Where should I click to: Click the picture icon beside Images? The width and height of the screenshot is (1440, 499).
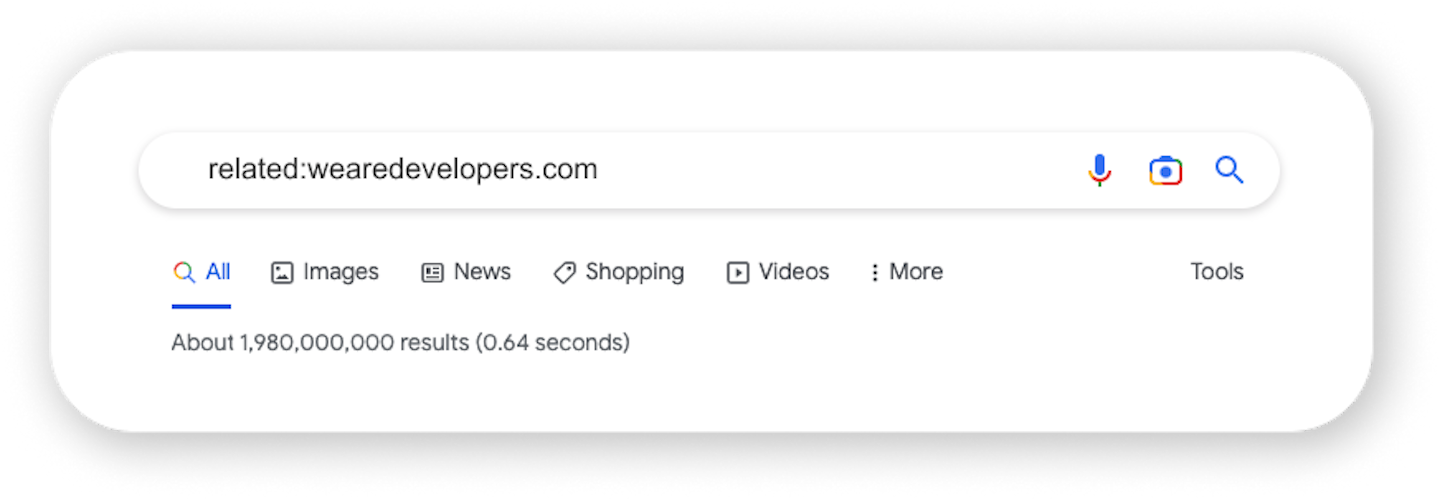pos(282,272)
